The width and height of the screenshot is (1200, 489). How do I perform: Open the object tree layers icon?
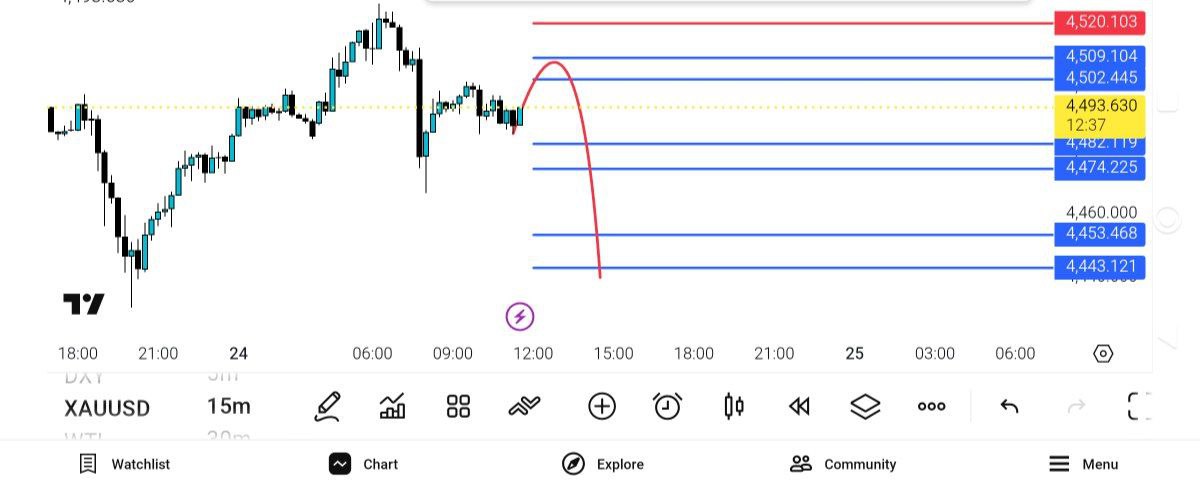tap(865, 406)
